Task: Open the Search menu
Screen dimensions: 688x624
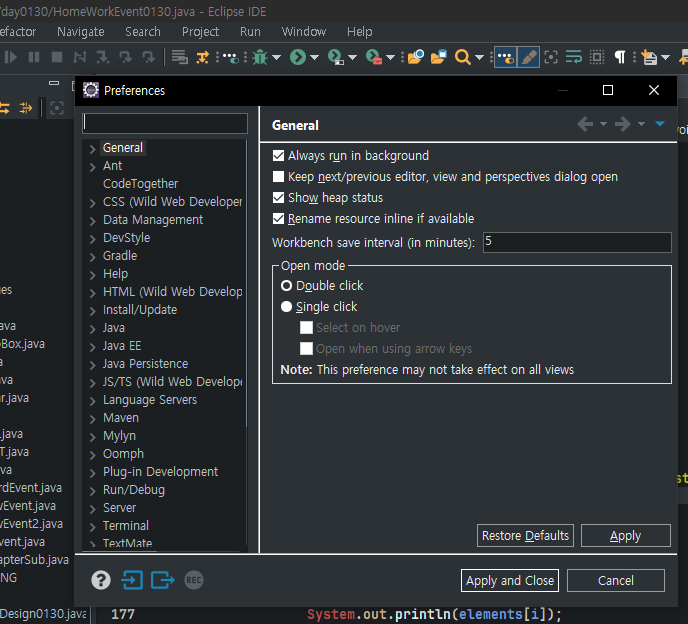Action: [143, 32]
